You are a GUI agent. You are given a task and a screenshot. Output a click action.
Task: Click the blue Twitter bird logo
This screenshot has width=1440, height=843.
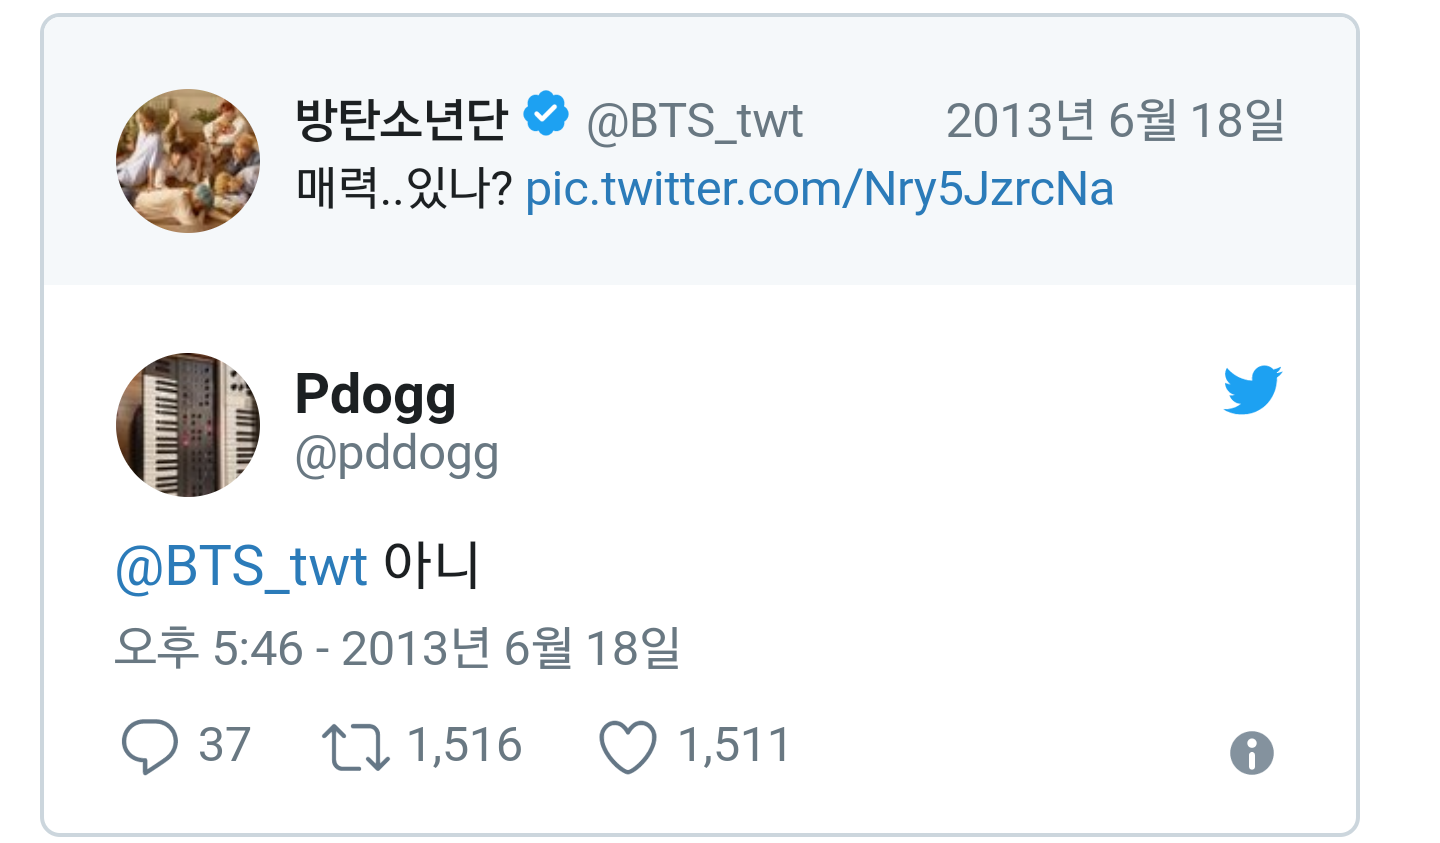coord(1252,389)
